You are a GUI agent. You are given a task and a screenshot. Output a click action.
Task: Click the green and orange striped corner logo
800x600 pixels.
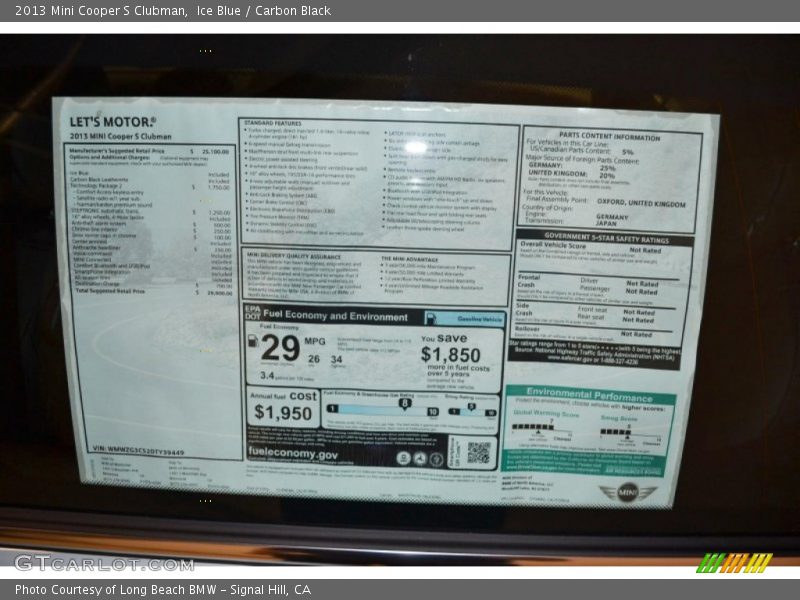click(734, 563)
